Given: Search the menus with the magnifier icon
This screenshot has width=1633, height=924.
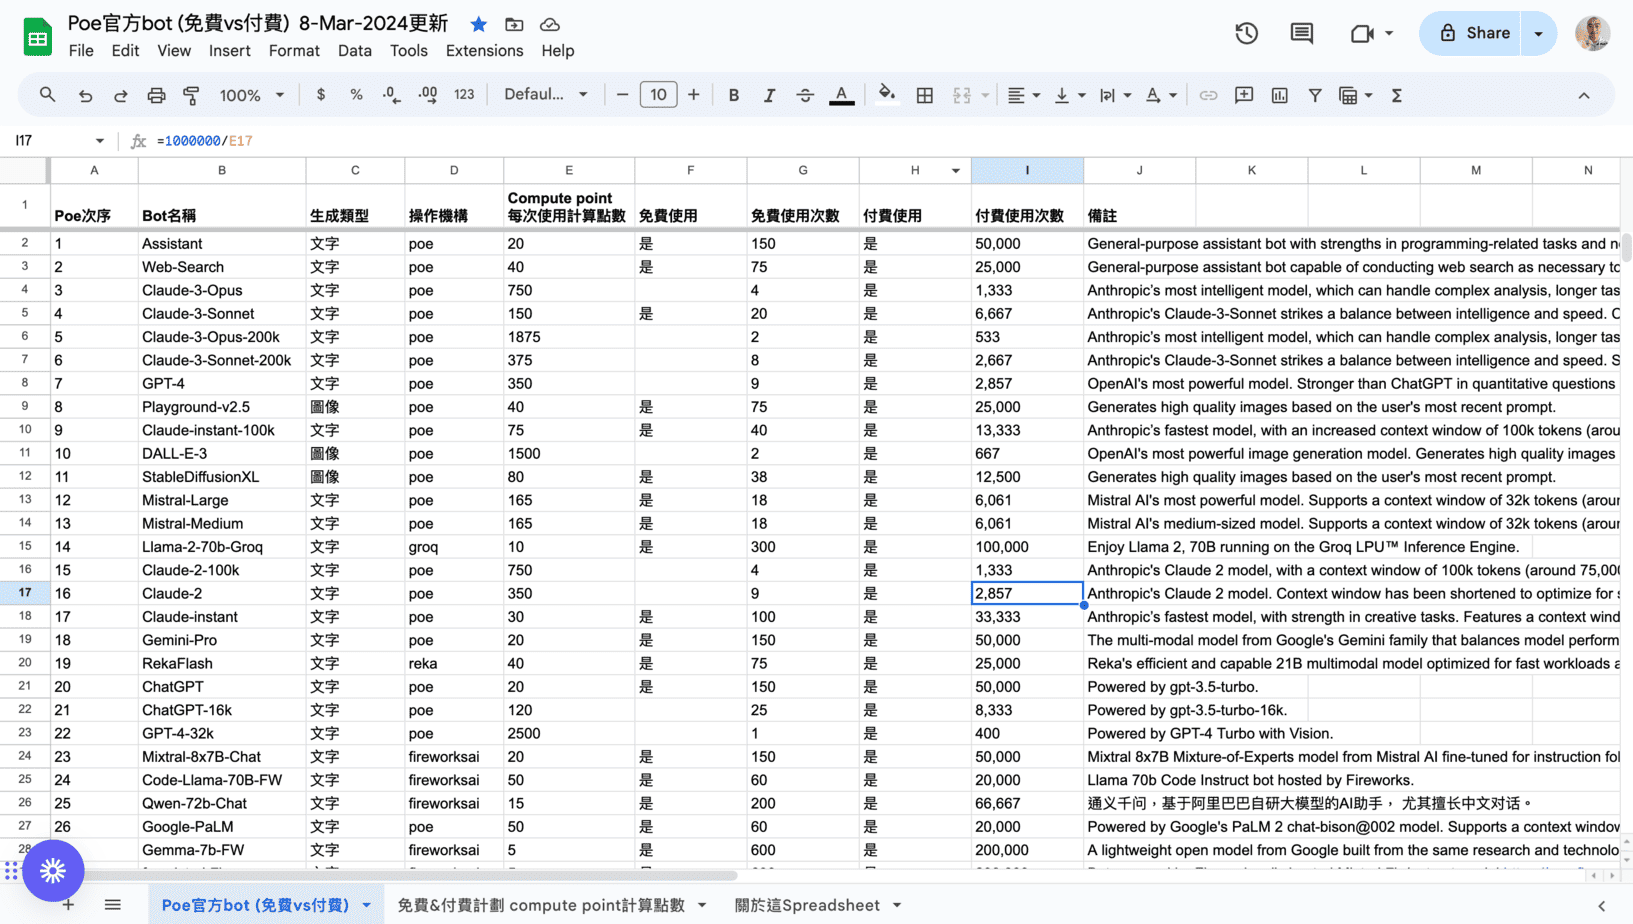Looking at the screenshot, I should (x=47, y=95).
